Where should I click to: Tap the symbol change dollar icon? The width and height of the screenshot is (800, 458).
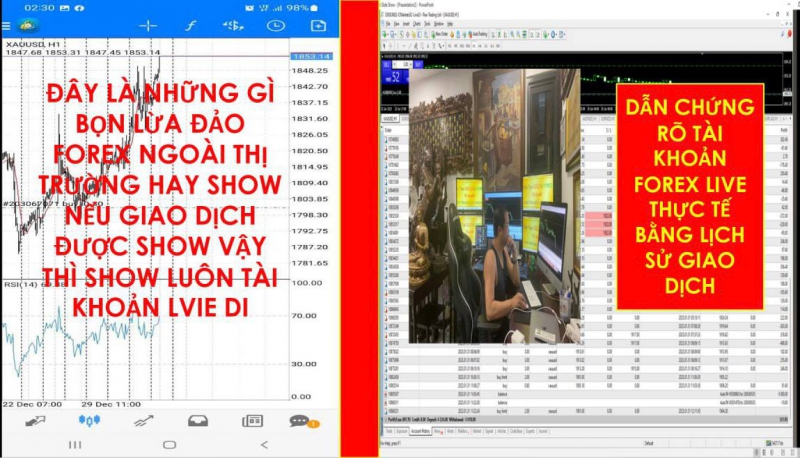(x=232, y=25)
